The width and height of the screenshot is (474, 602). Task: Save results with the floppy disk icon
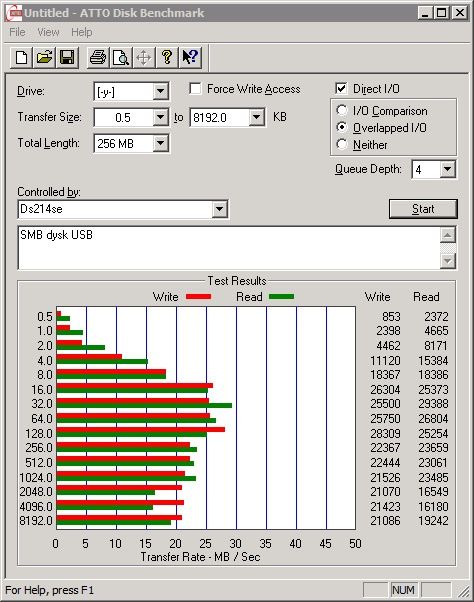(67, 58)
